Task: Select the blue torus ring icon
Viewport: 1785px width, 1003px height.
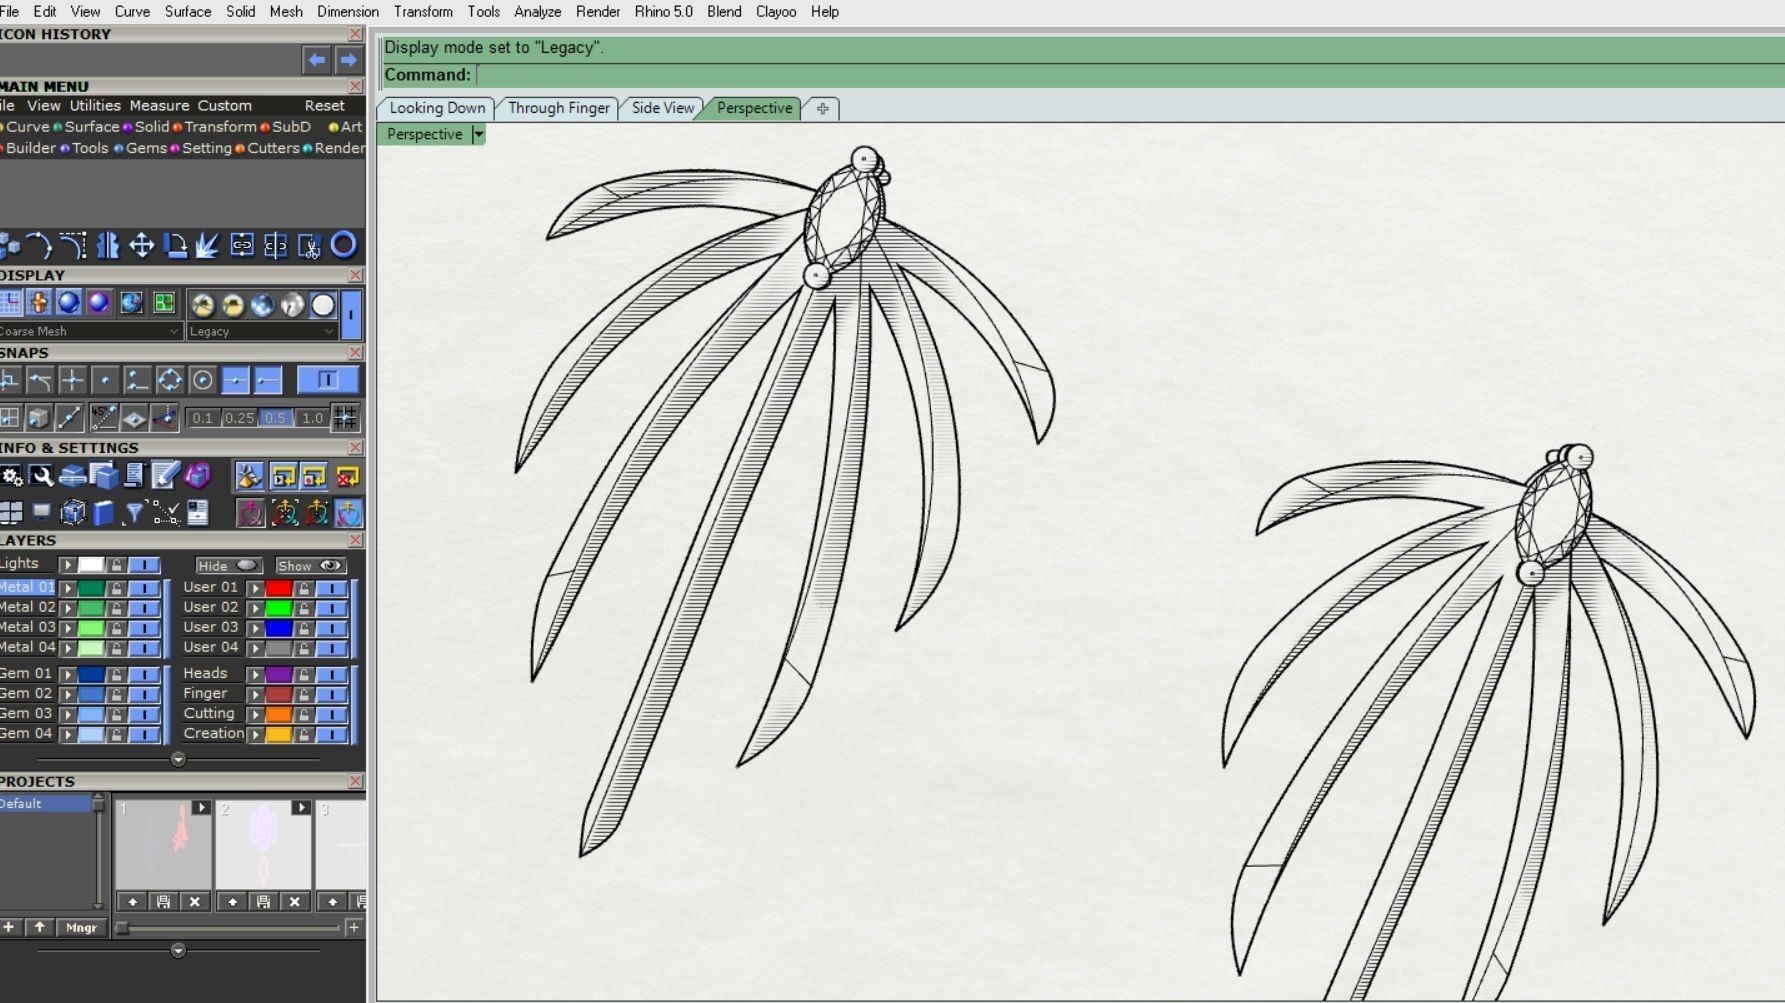Action: (x=343, y=245)
